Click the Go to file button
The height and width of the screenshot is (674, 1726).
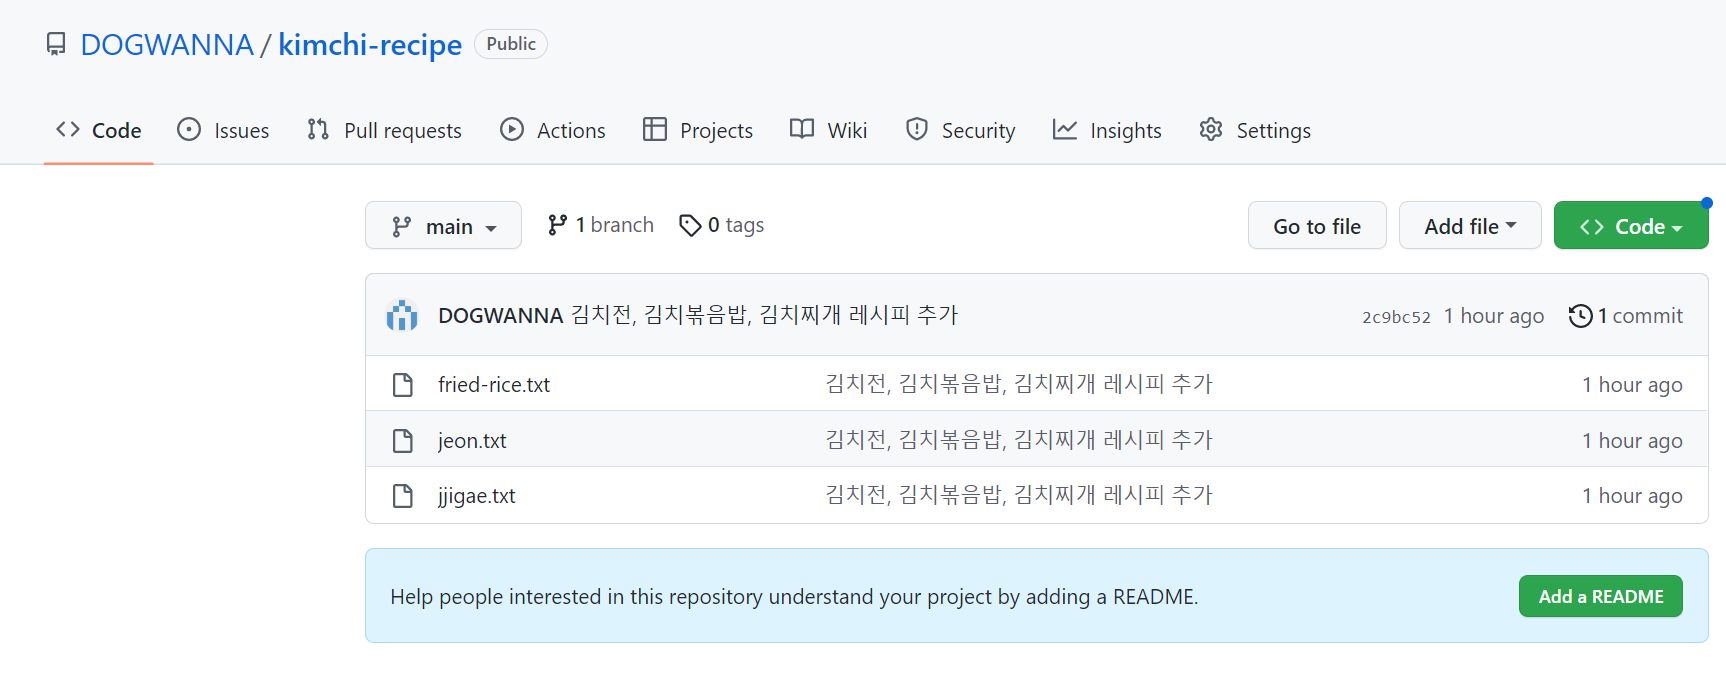[x=1317, y=225]
